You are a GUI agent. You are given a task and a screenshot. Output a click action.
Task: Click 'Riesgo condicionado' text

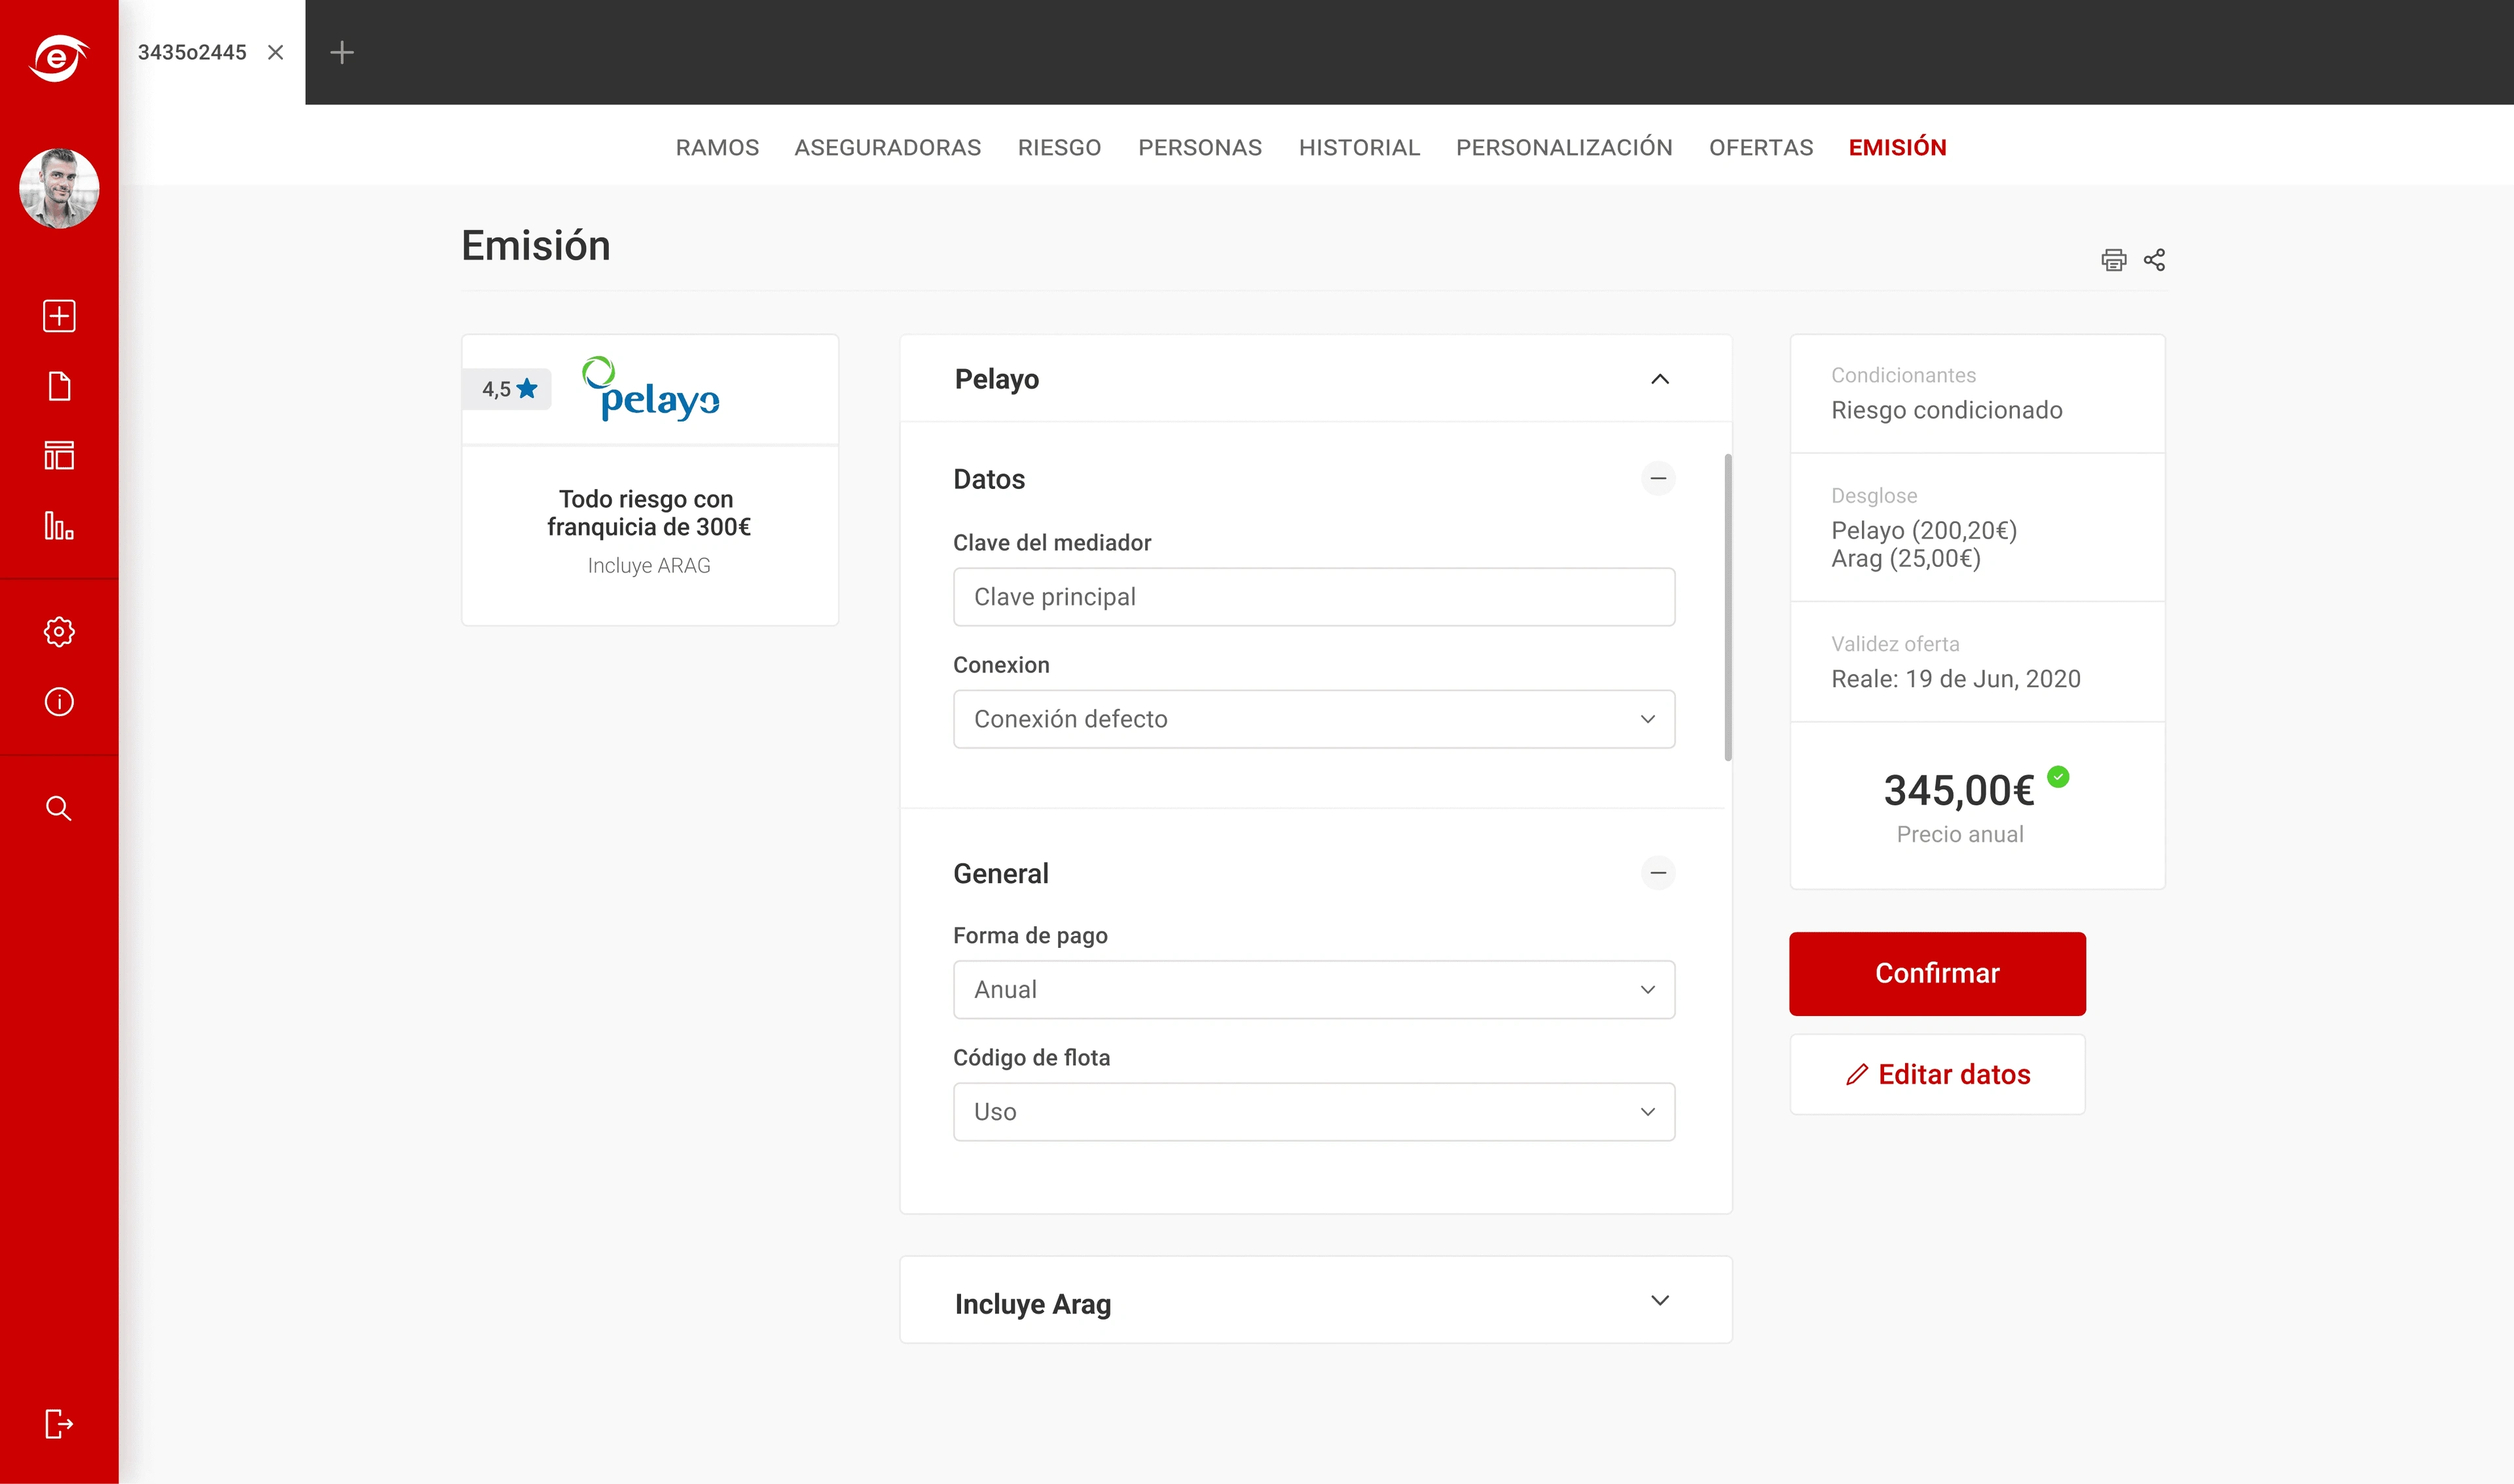[x=1946, y=410]
